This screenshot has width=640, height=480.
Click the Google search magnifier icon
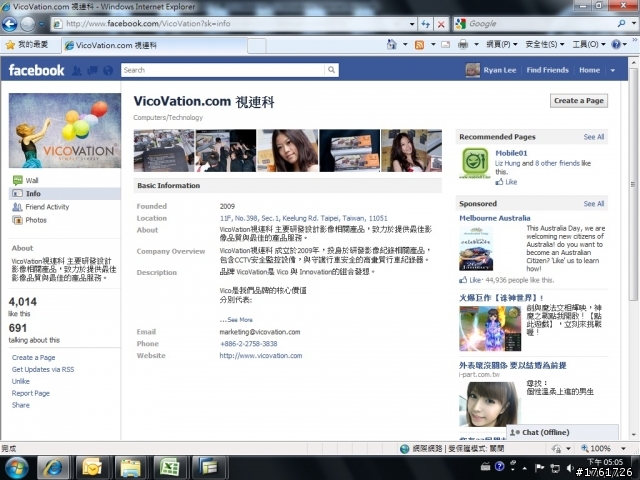[x=621, y=24]
